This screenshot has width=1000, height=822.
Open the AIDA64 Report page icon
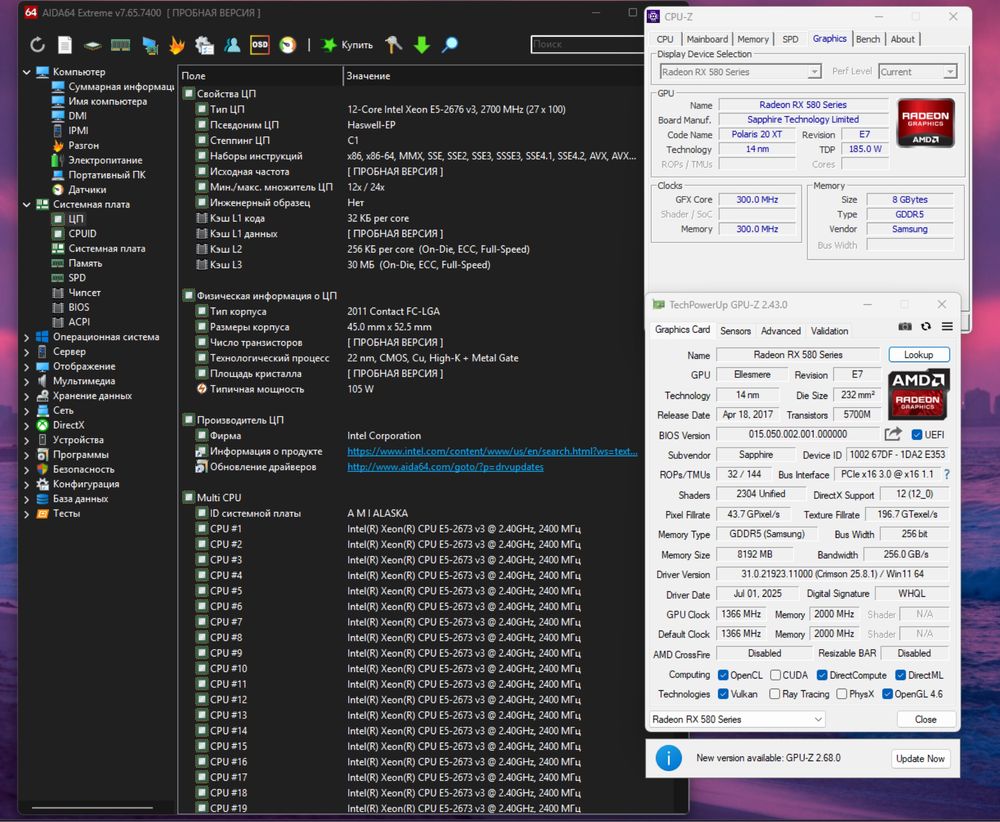coord(64,45)
